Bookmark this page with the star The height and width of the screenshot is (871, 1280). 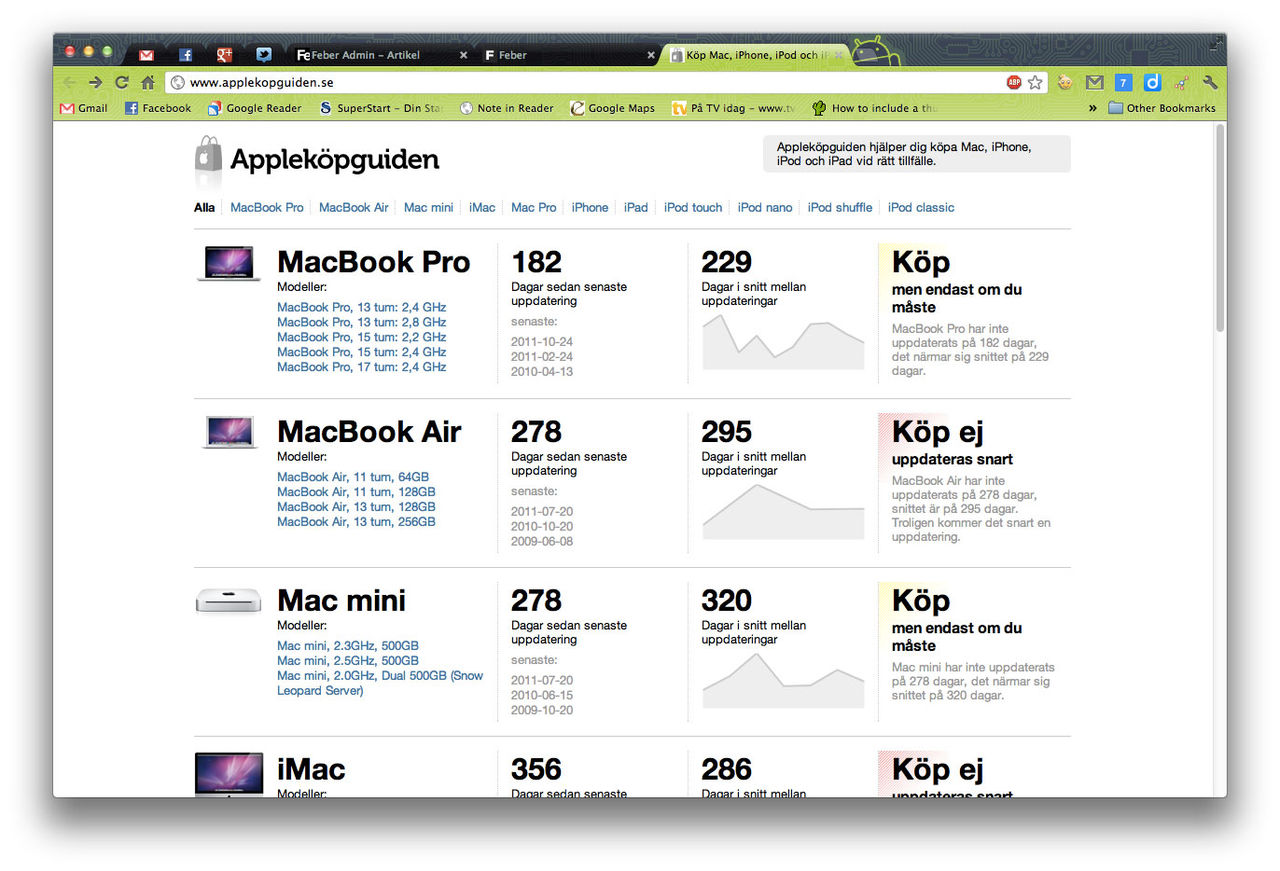[x=1035, y=82]
